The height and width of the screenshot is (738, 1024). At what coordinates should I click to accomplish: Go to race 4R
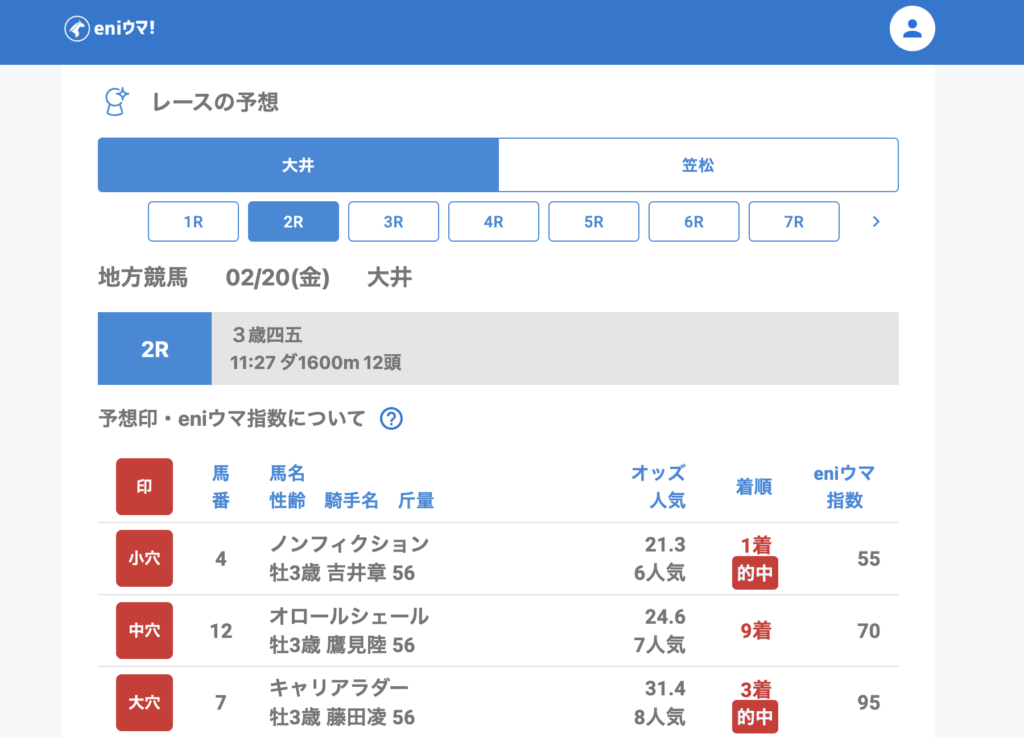point(493,222)
